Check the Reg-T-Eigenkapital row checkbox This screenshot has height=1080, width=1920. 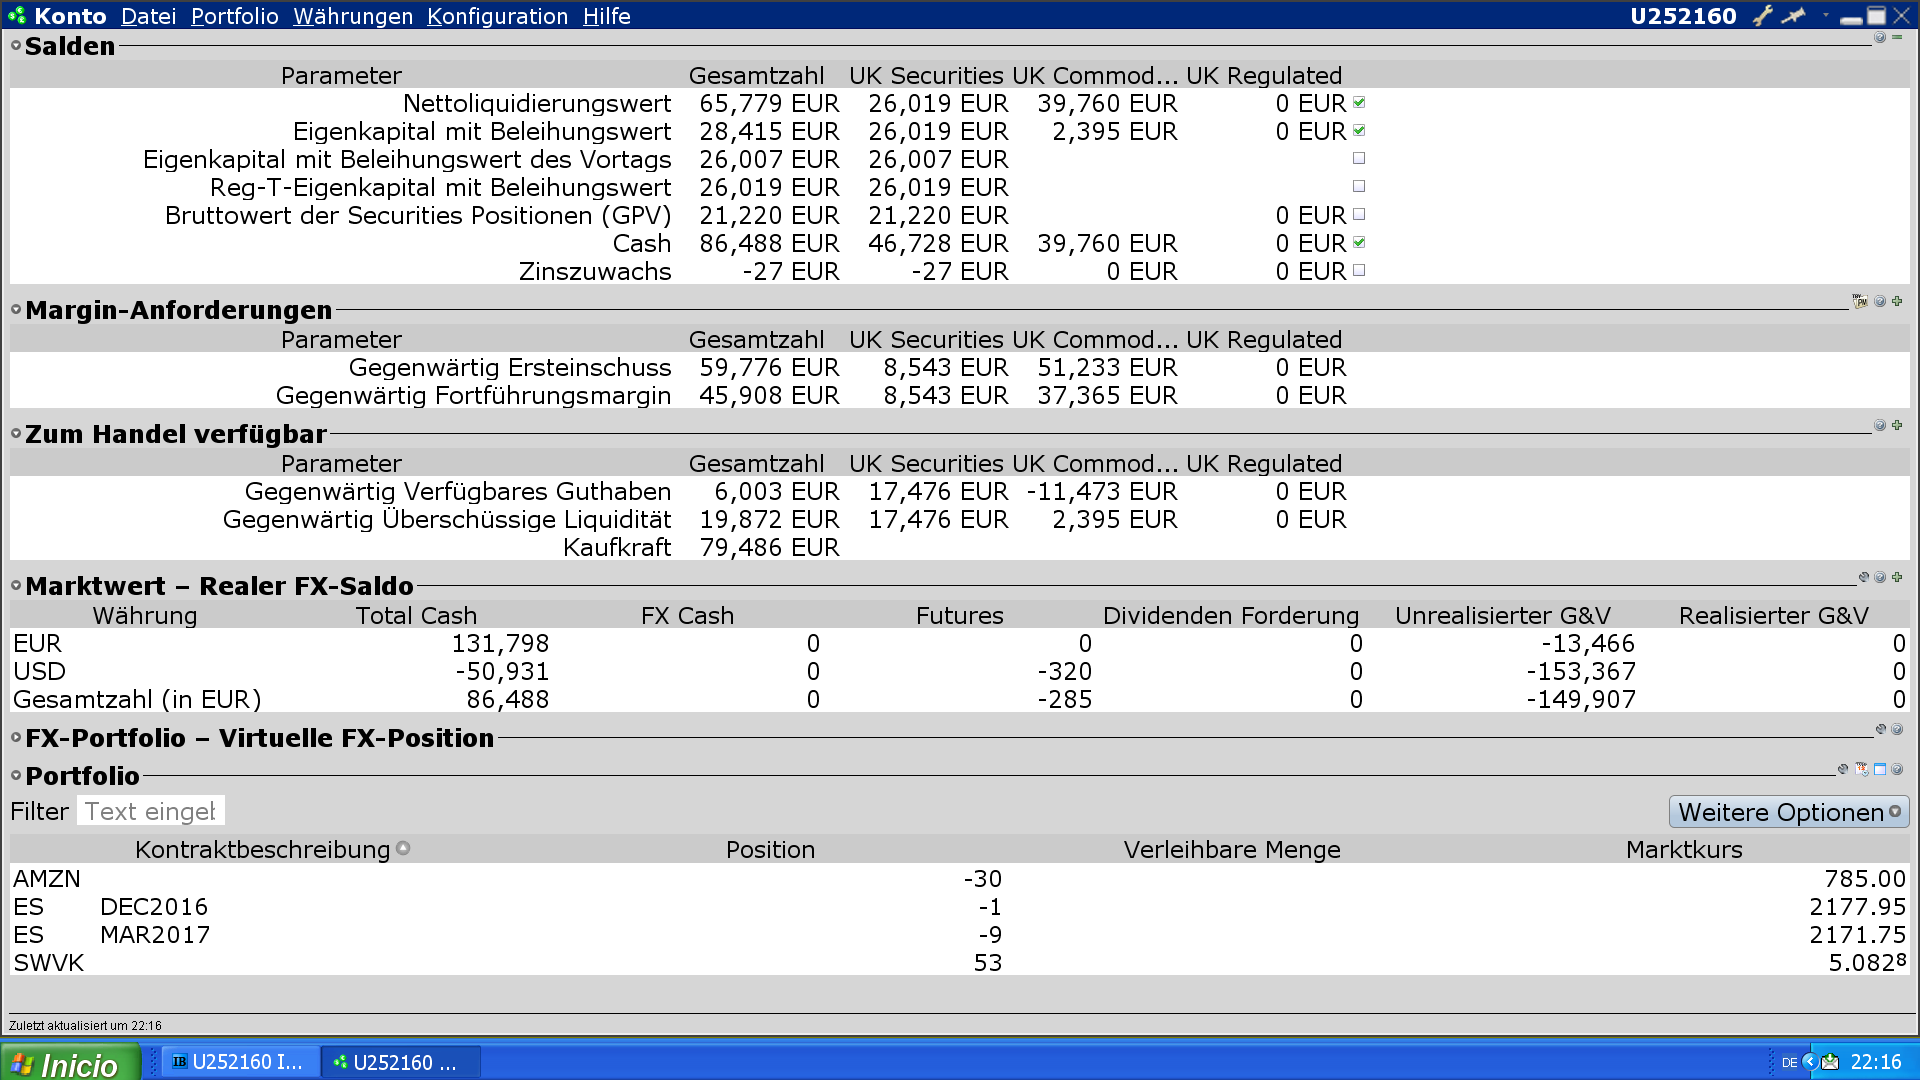[1359, 186]
